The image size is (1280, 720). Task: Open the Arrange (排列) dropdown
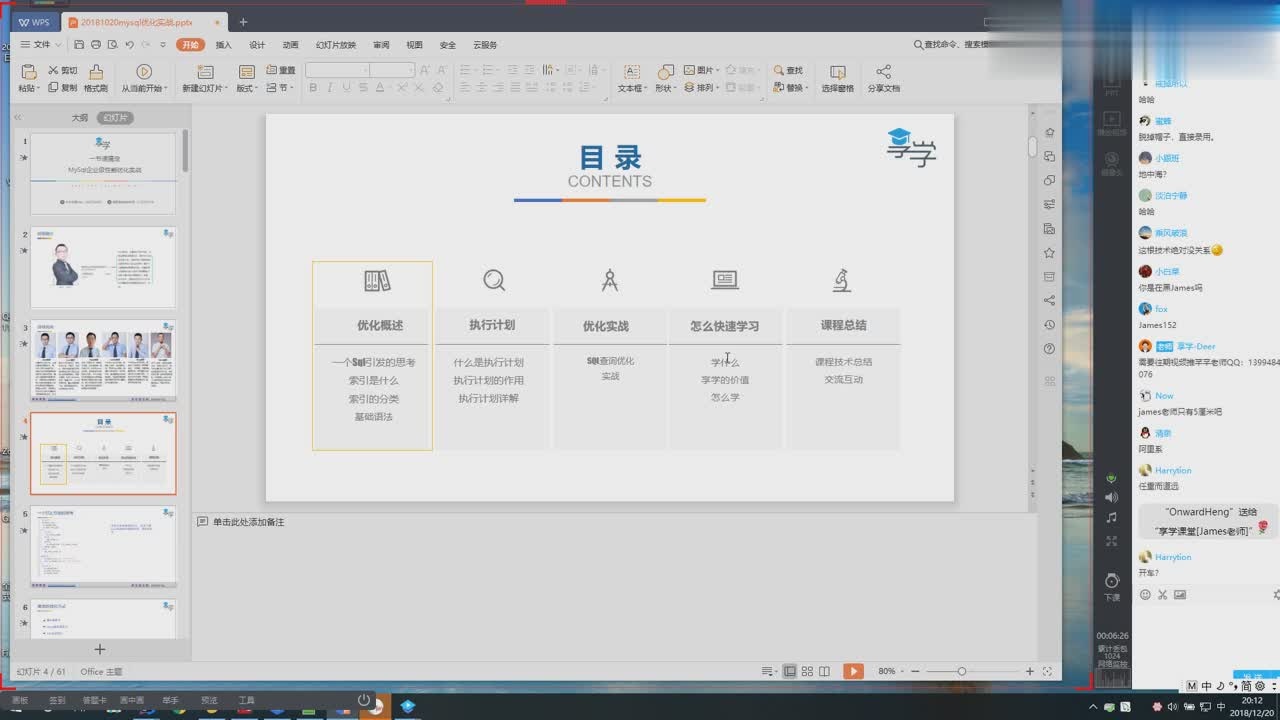[702, 88]
